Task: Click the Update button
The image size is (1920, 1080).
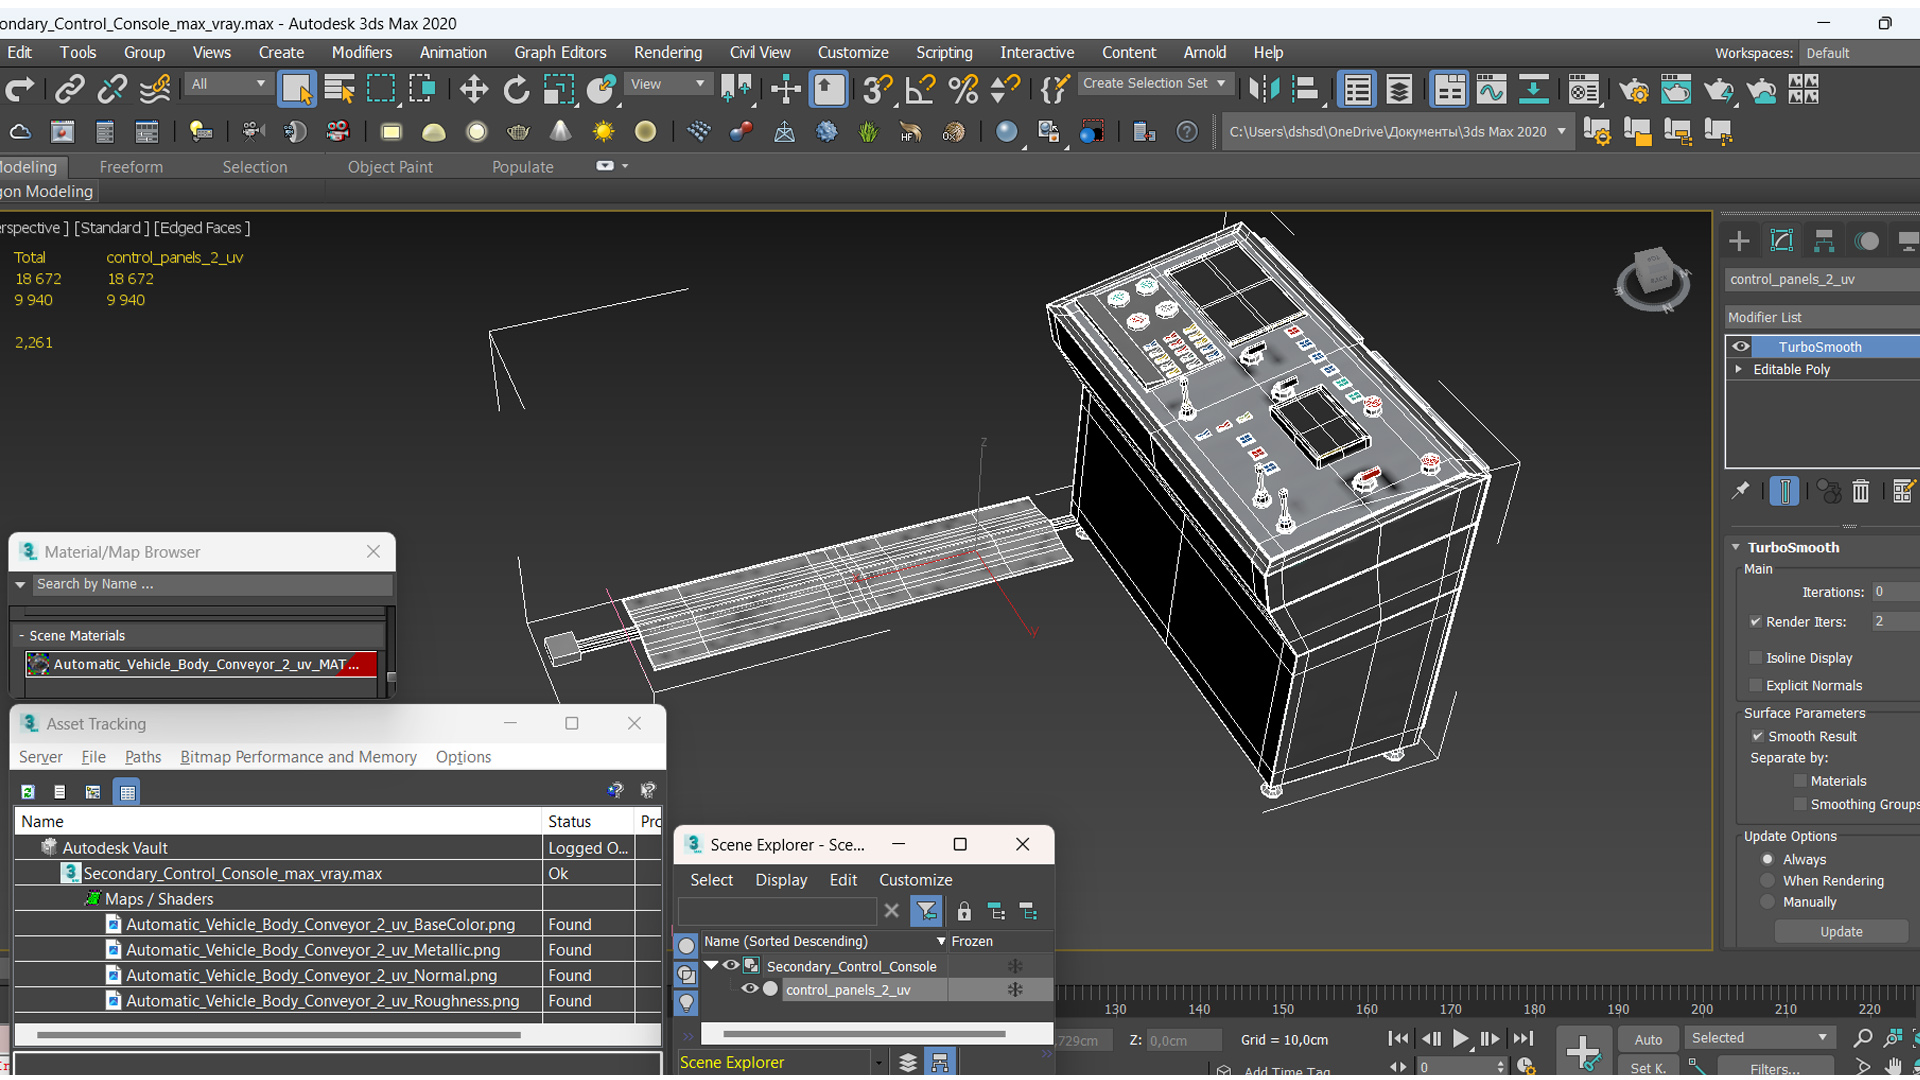Action: pos(1841,931)
